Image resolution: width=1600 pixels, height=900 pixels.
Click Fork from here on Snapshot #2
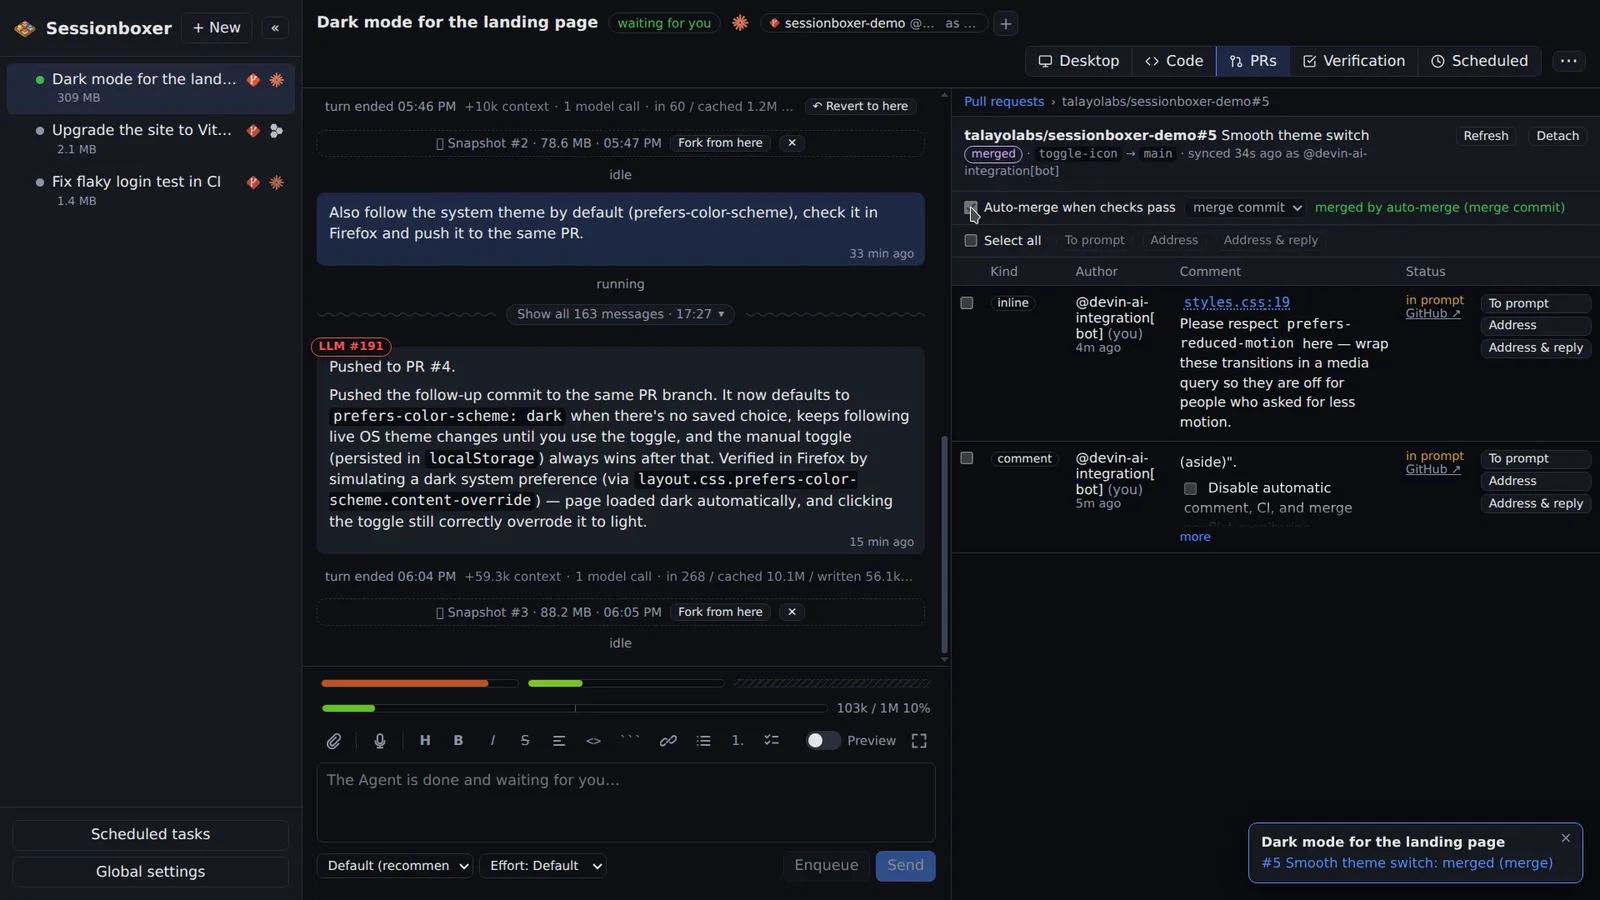[720, 143]
